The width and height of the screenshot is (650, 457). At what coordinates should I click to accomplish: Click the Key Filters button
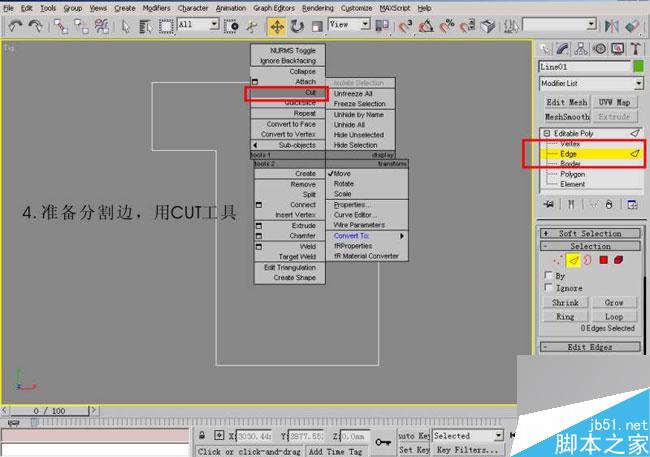(467, 450)
